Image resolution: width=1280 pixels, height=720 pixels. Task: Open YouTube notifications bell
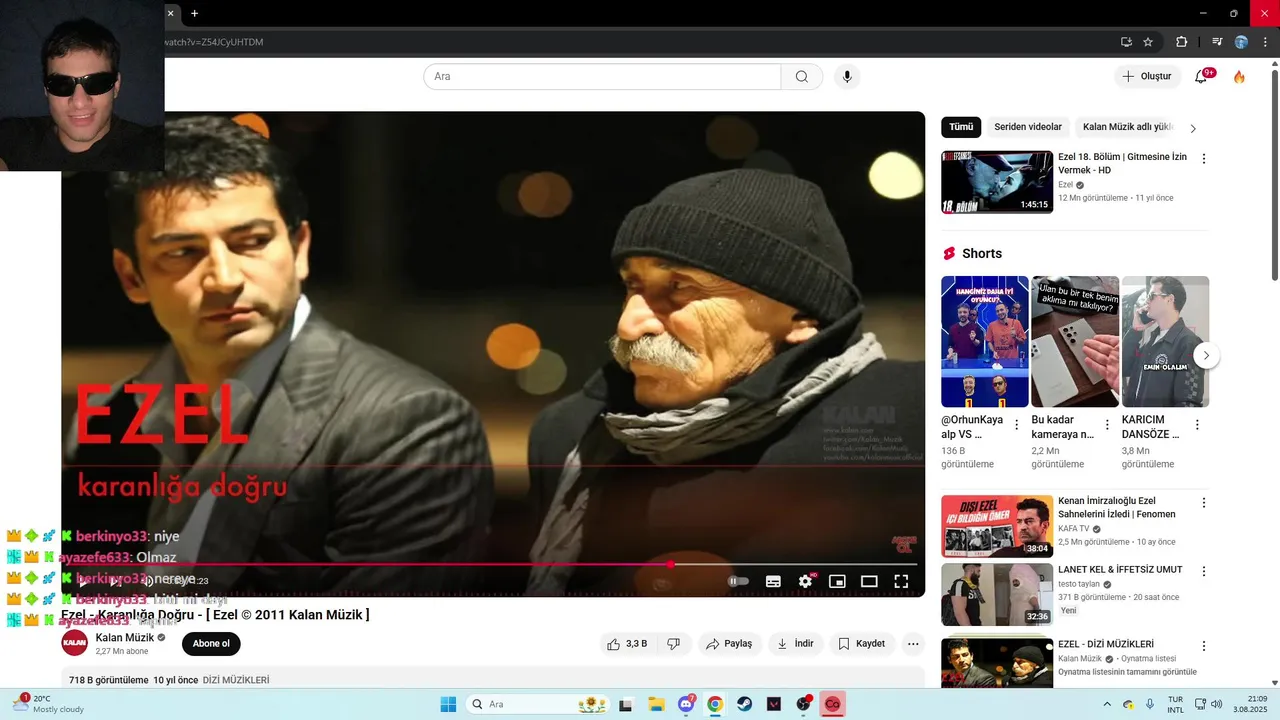pos(1201,77)
